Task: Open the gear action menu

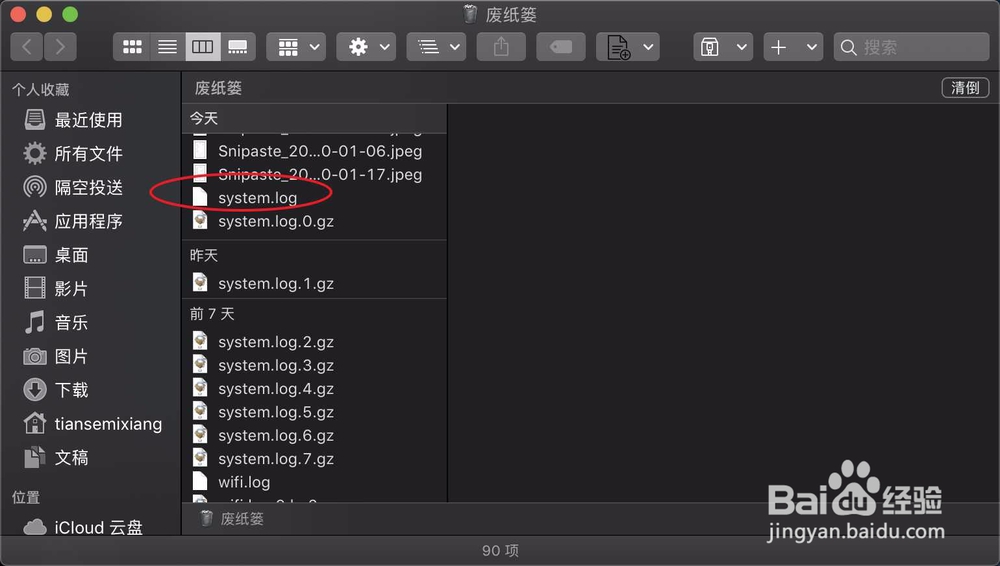Action: point(366,47)
